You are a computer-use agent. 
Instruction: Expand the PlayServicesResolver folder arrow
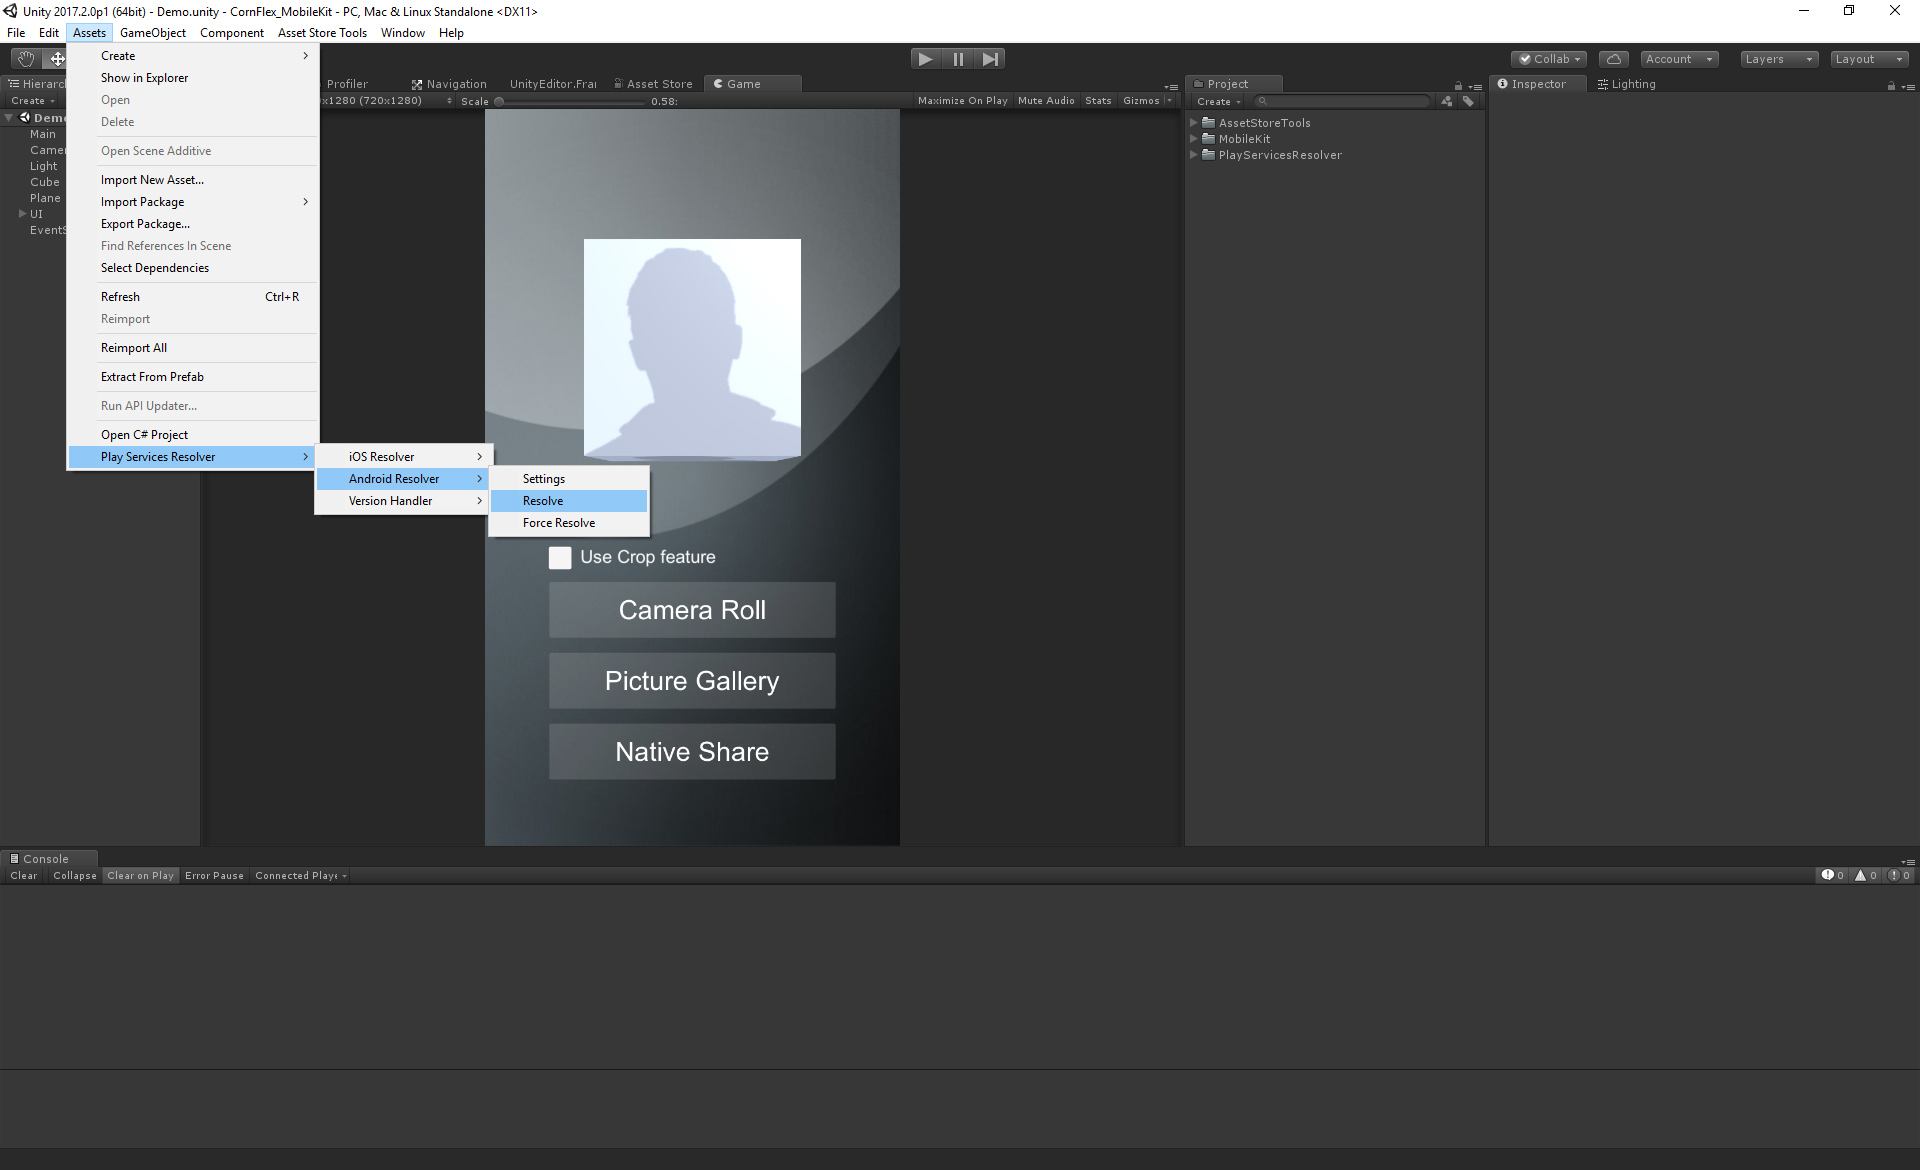[x=1194, y=155]
